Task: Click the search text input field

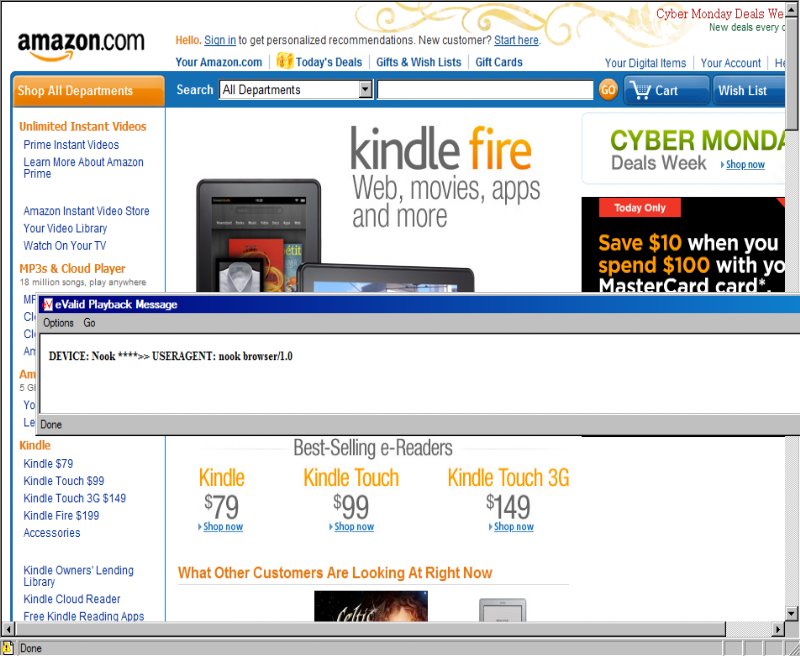Action: (485, 90)
